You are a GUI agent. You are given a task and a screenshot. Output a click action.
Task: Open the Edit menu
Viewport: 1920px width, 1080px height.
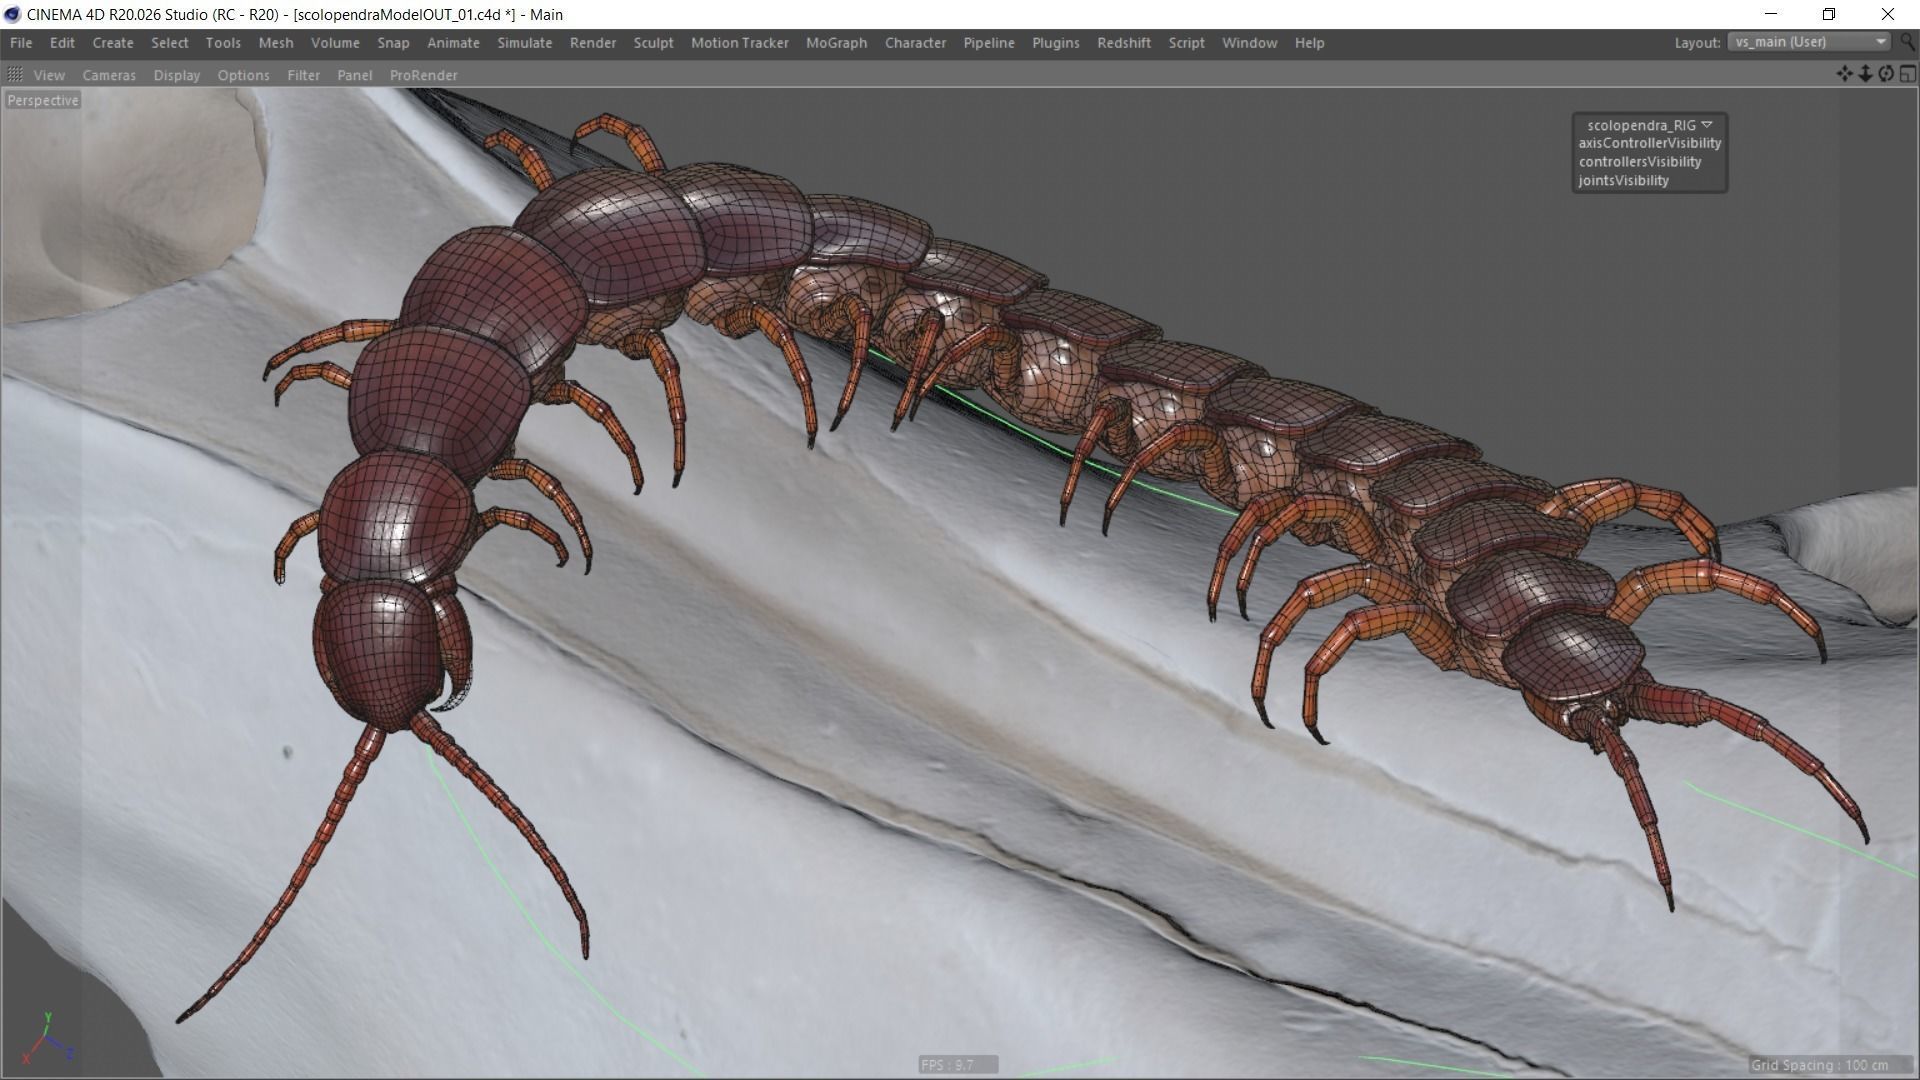point(62,43)
